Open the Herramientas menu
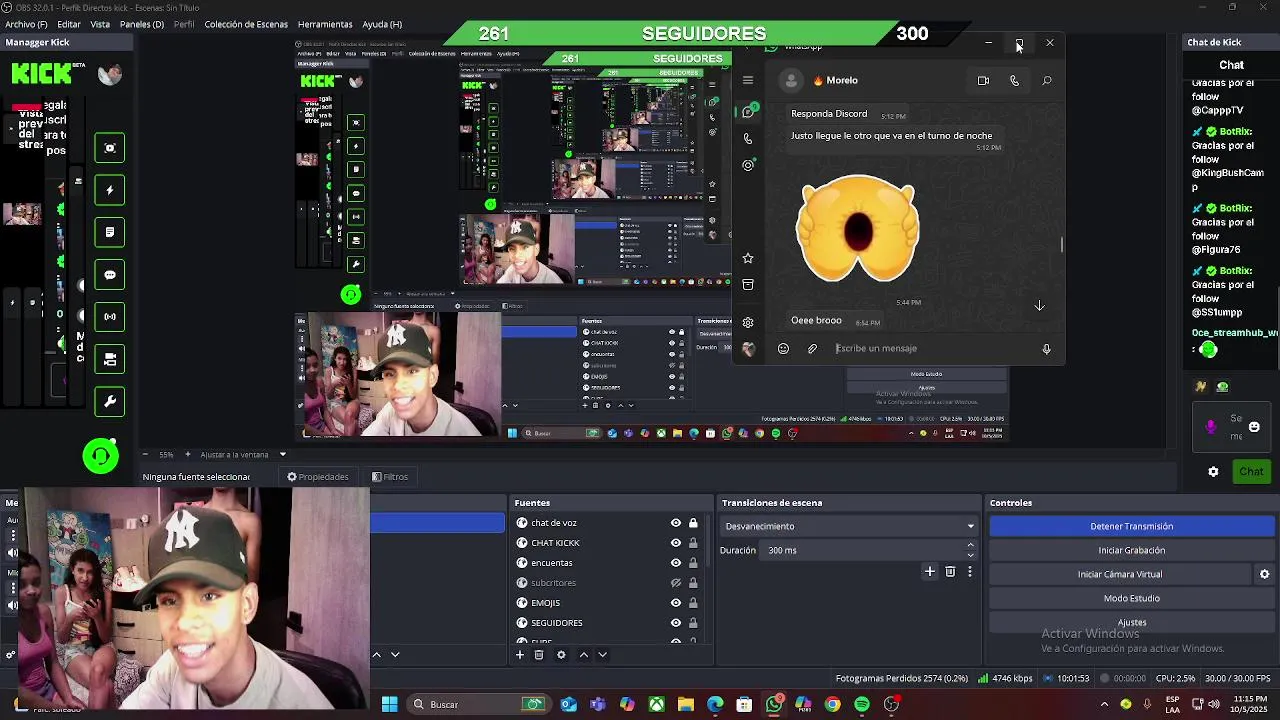 tap(325, 24)
